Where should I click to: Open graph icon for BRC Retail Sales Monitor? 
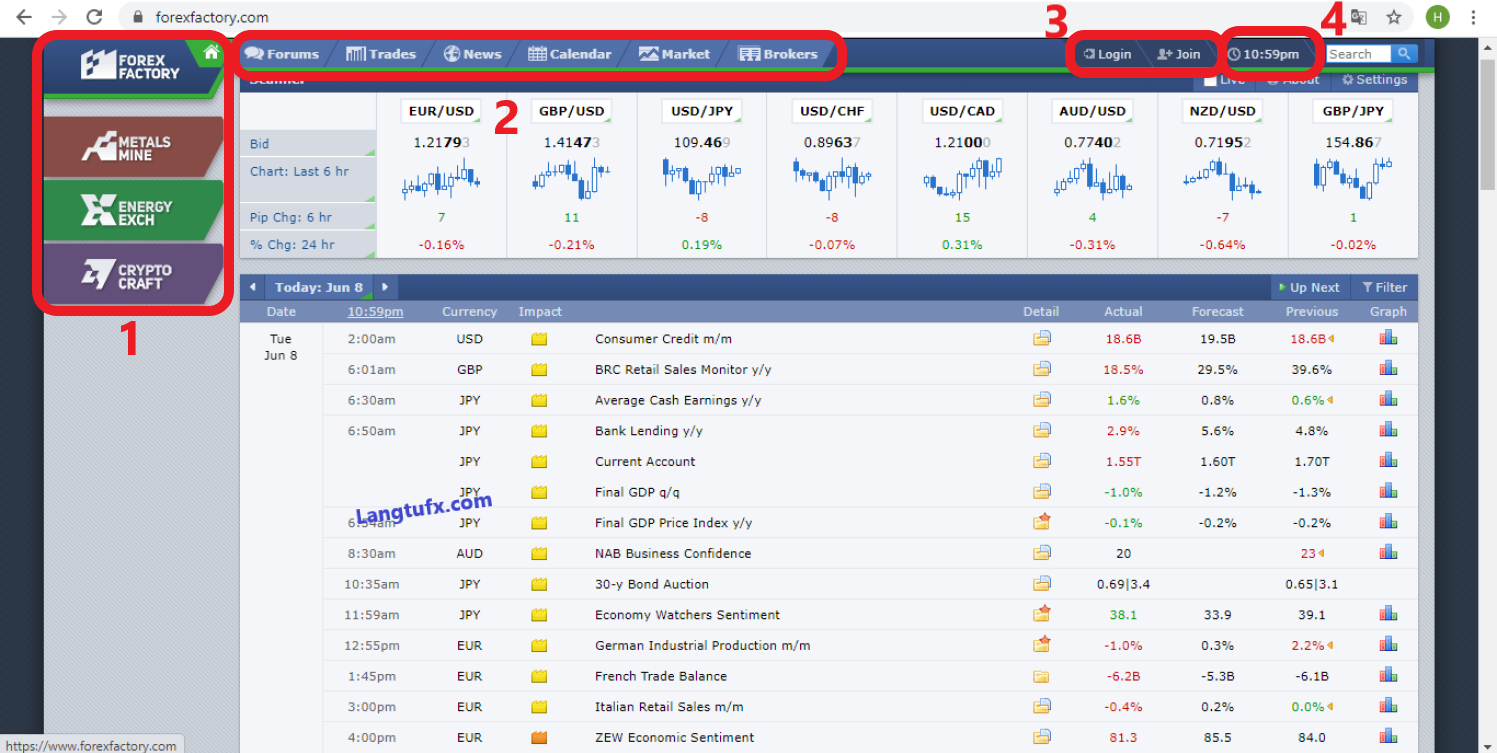coord(1388,369)
